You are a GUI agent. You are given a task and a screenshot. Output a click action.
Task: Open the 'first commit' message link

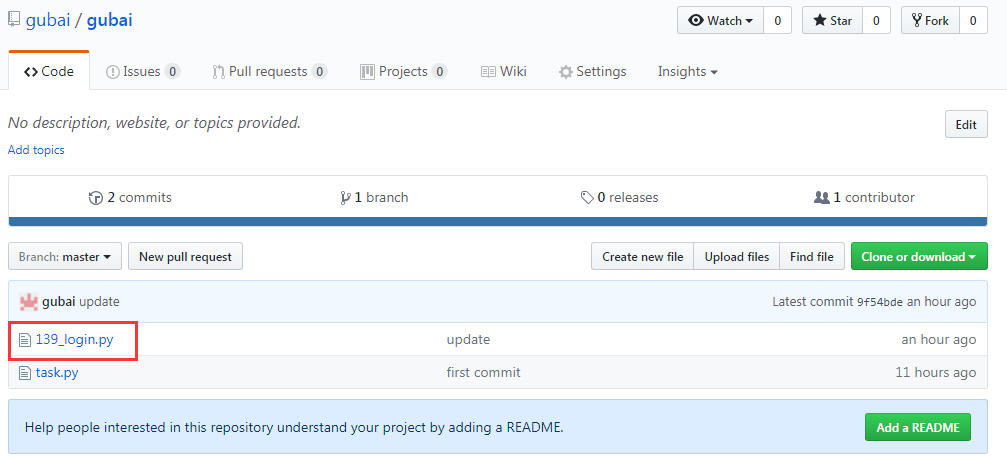pos(484,372)
